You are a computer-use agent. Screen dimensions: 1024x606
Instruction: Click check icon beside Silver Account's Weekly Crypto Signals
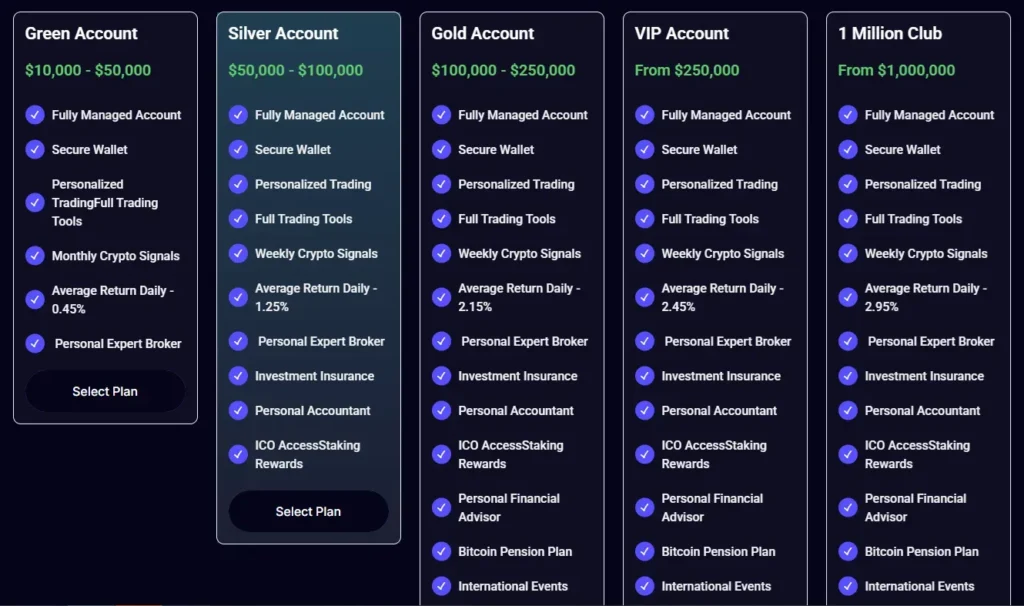(238, 253)
